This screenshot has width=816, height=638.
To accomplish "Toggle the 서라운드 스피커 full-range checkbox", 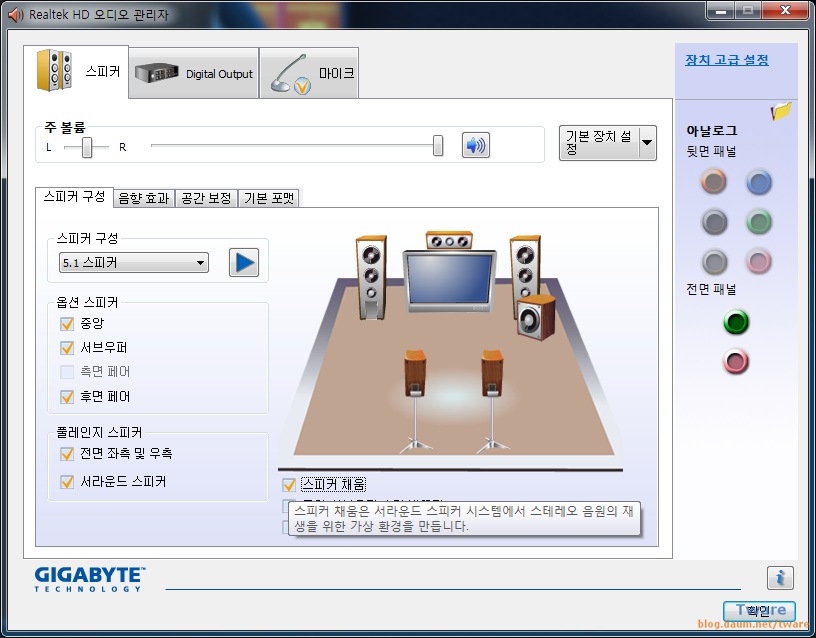I will tap(67, 482).
